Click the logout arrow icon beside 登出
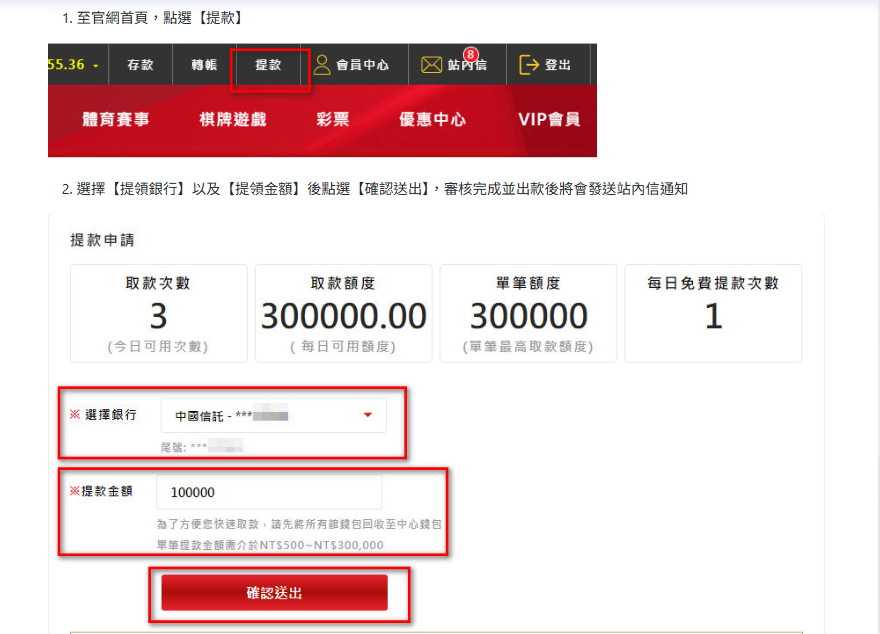Screen dimensions: 880x634 [529, 65]
